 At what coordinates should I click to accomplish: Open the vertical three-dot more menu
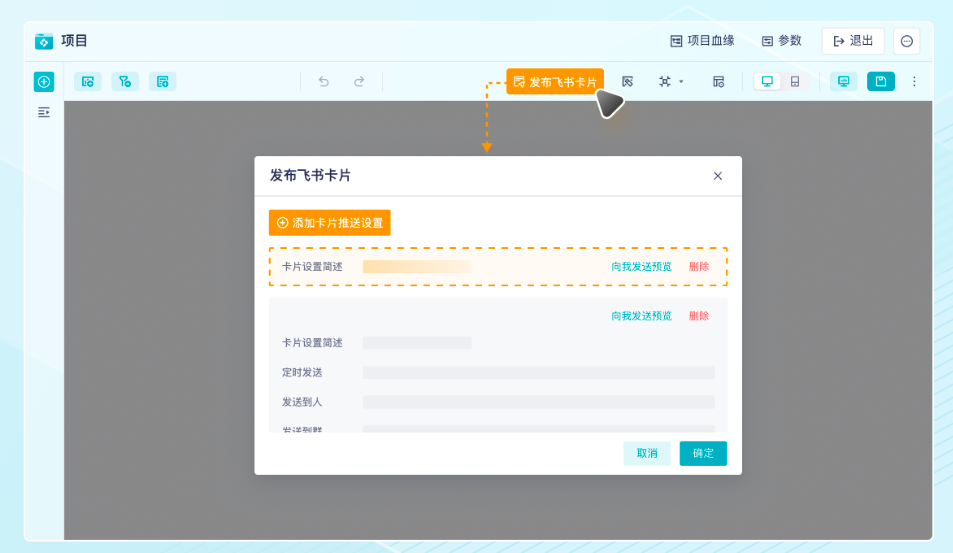(x=914, y=81)
